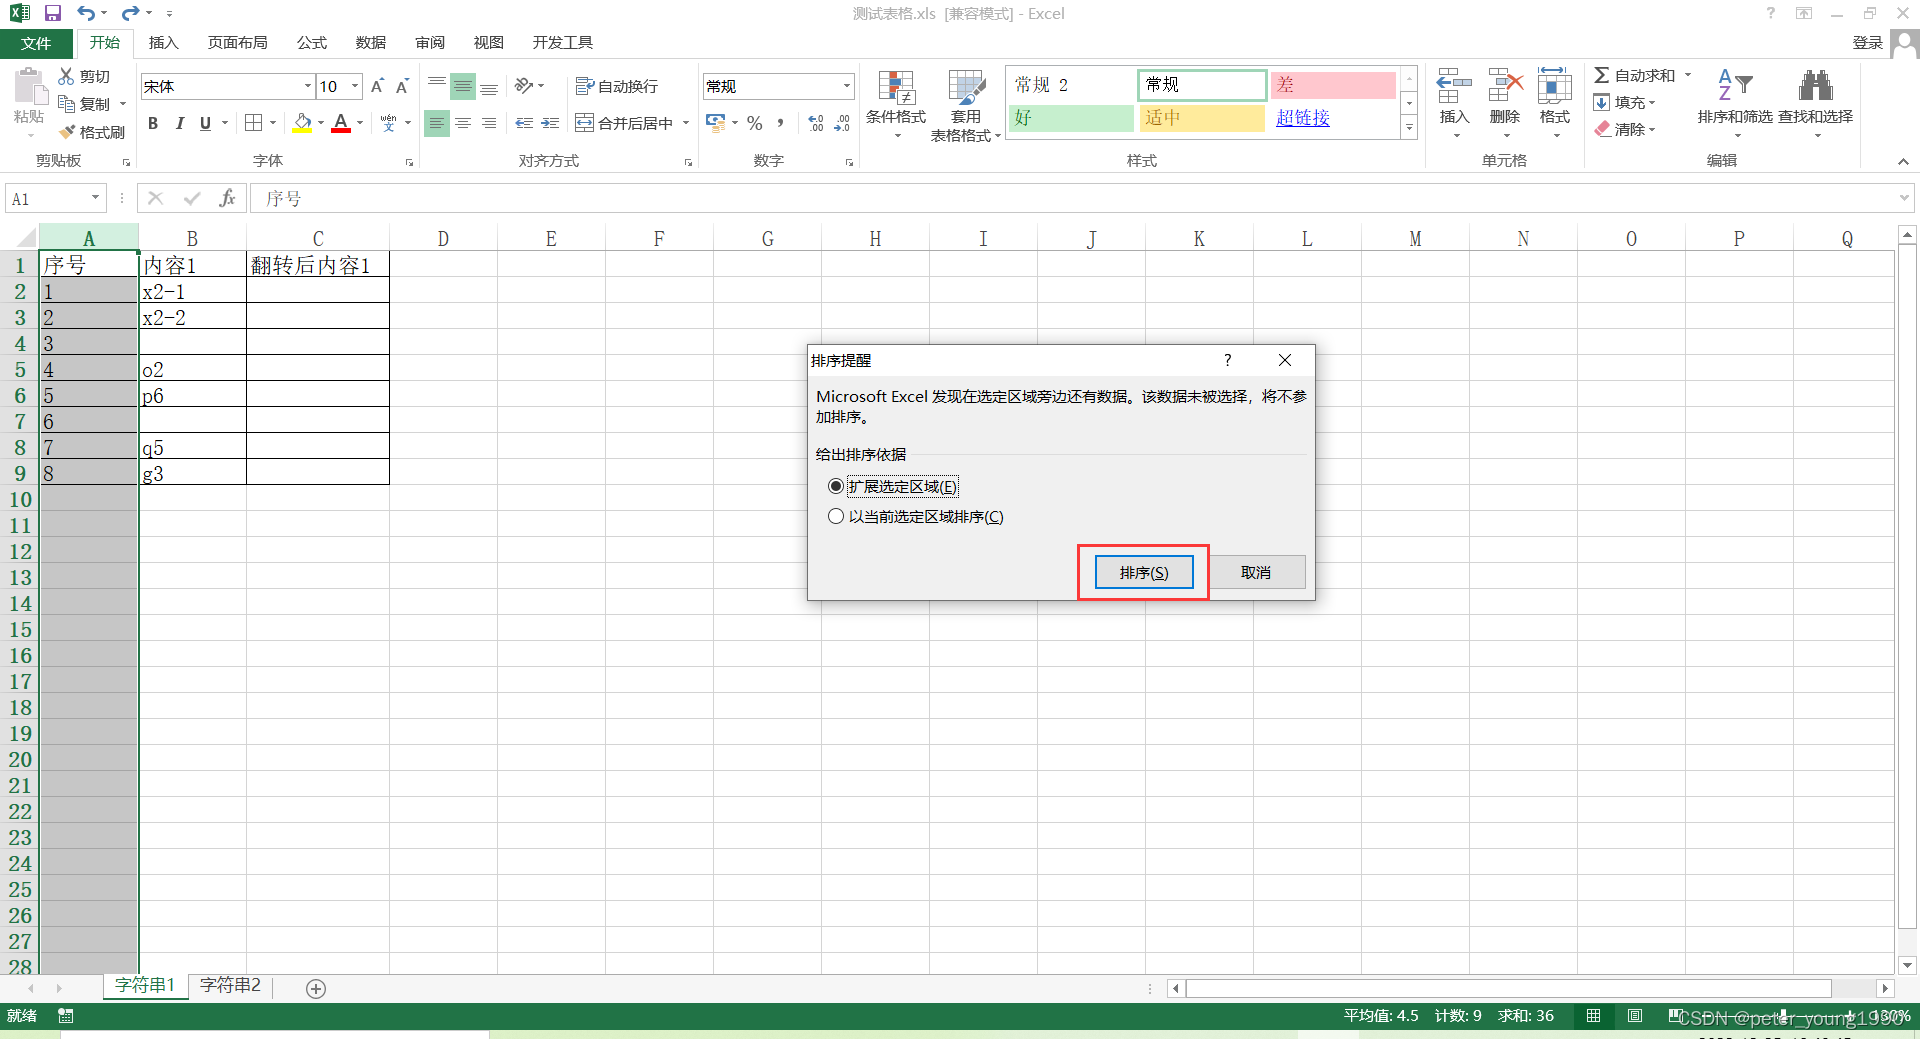This screenshot has width=1920, height=1039.
Task: Switch to the Data (数据) tab
Action: coord(370,43)
